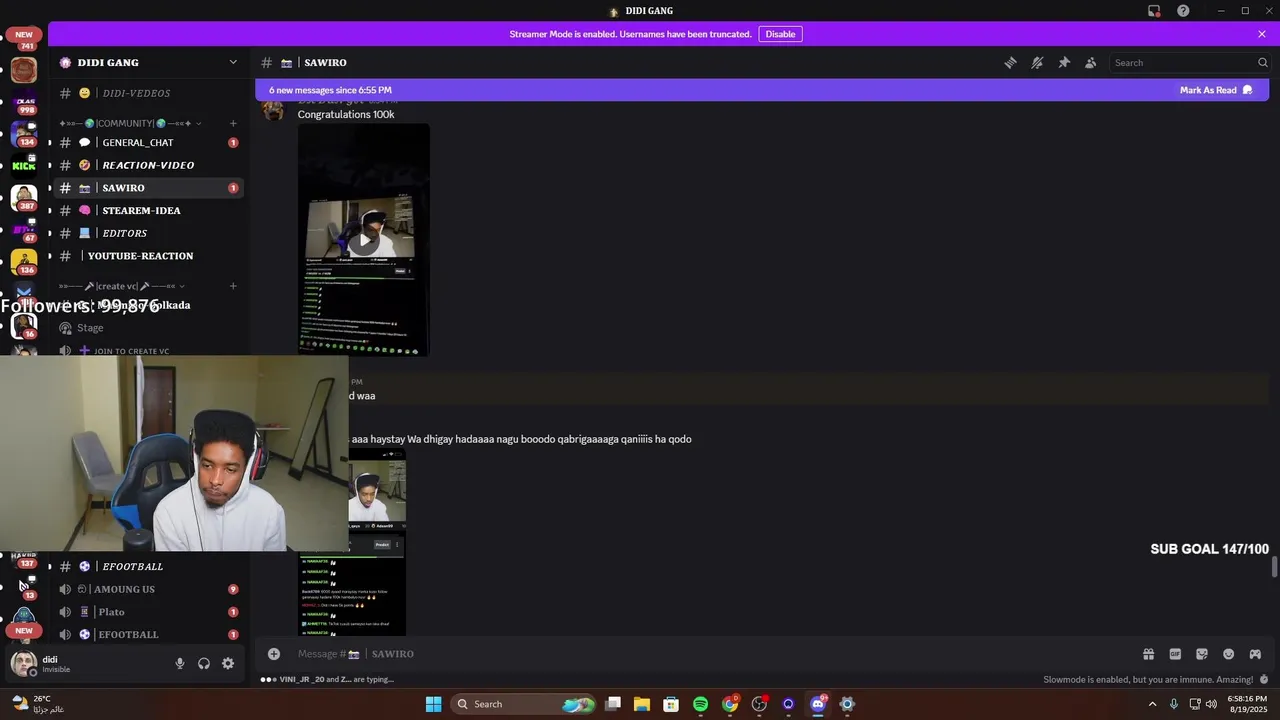Open server icon with 134 badge
The height and width of the screenshot is (720, 1280).
click(24, 133)
